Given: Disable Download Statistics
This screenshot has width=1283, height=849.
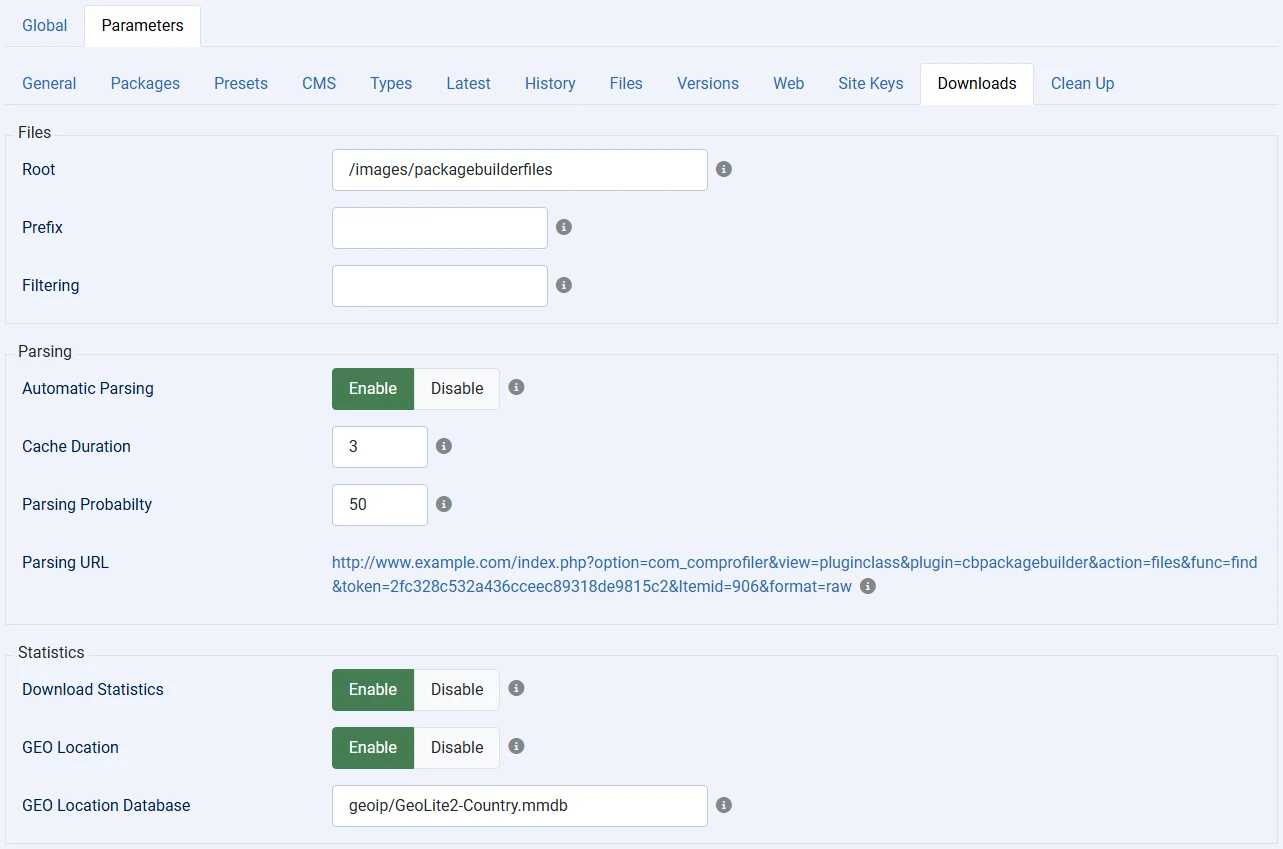Looking at the screenshot, I should click(456, 689).
